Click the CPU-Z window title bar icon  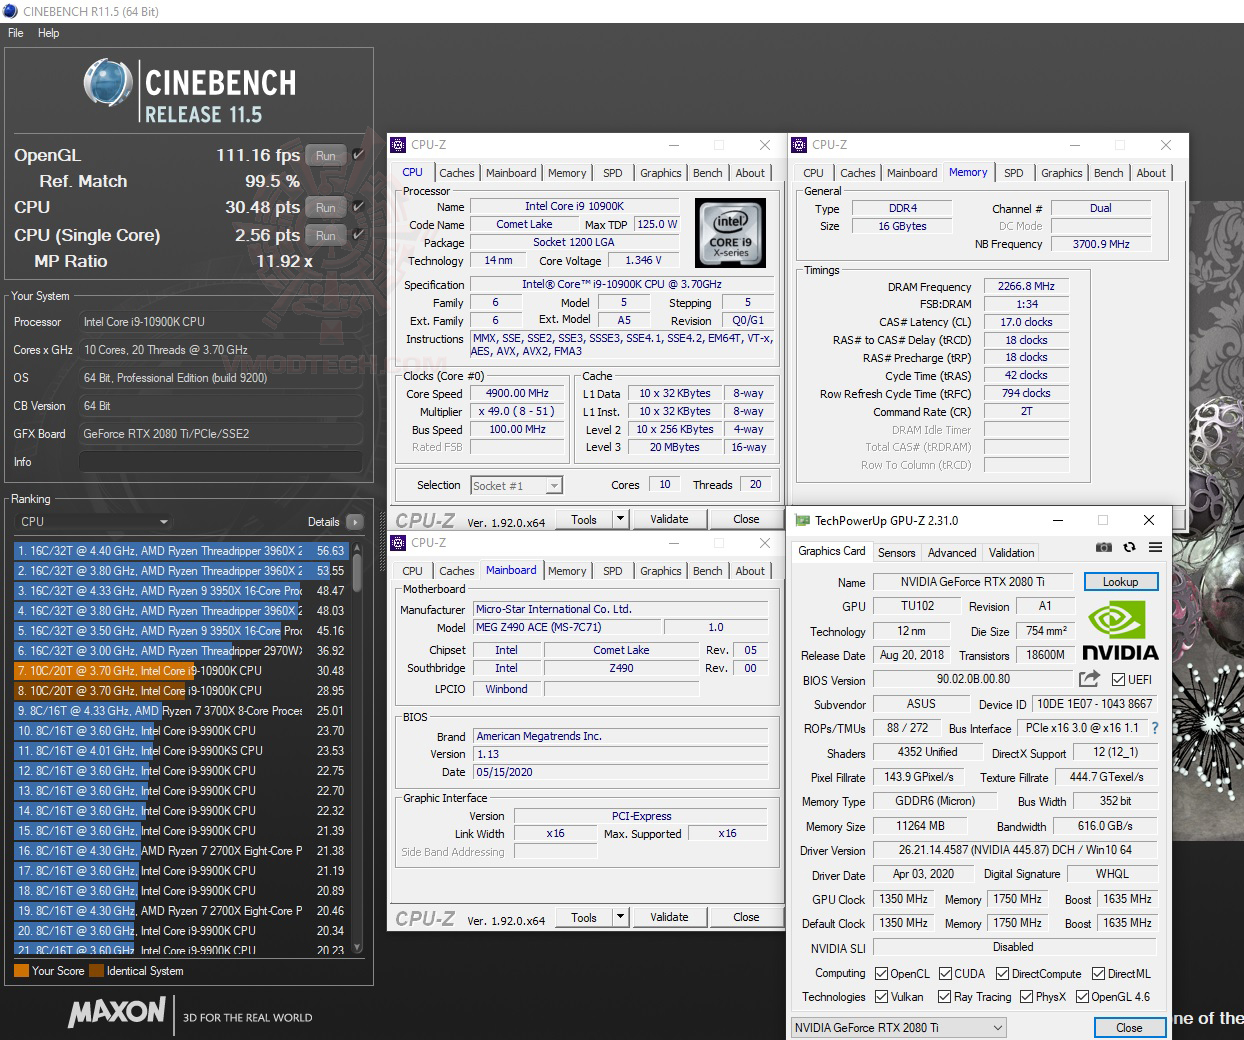tap(398, 145)
